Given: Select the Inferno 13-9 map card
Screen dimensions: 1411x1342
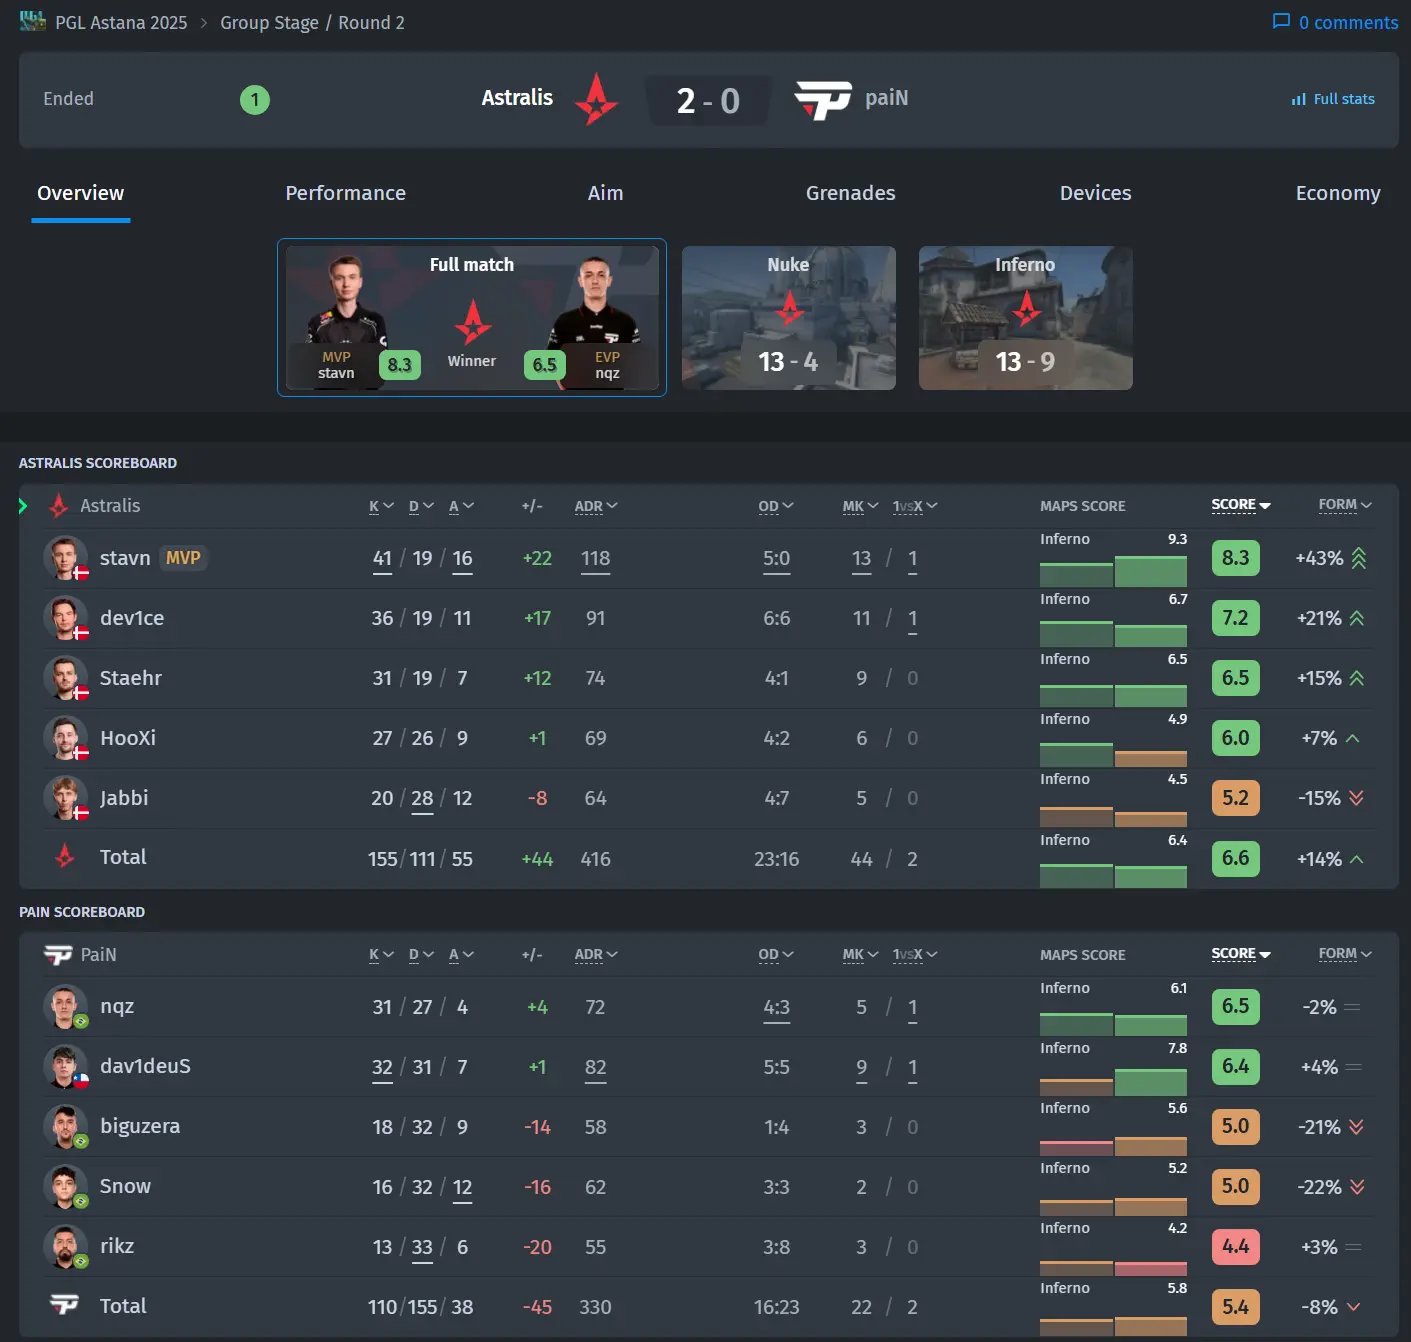Looking at the screenshot, I should [1026, 318].
